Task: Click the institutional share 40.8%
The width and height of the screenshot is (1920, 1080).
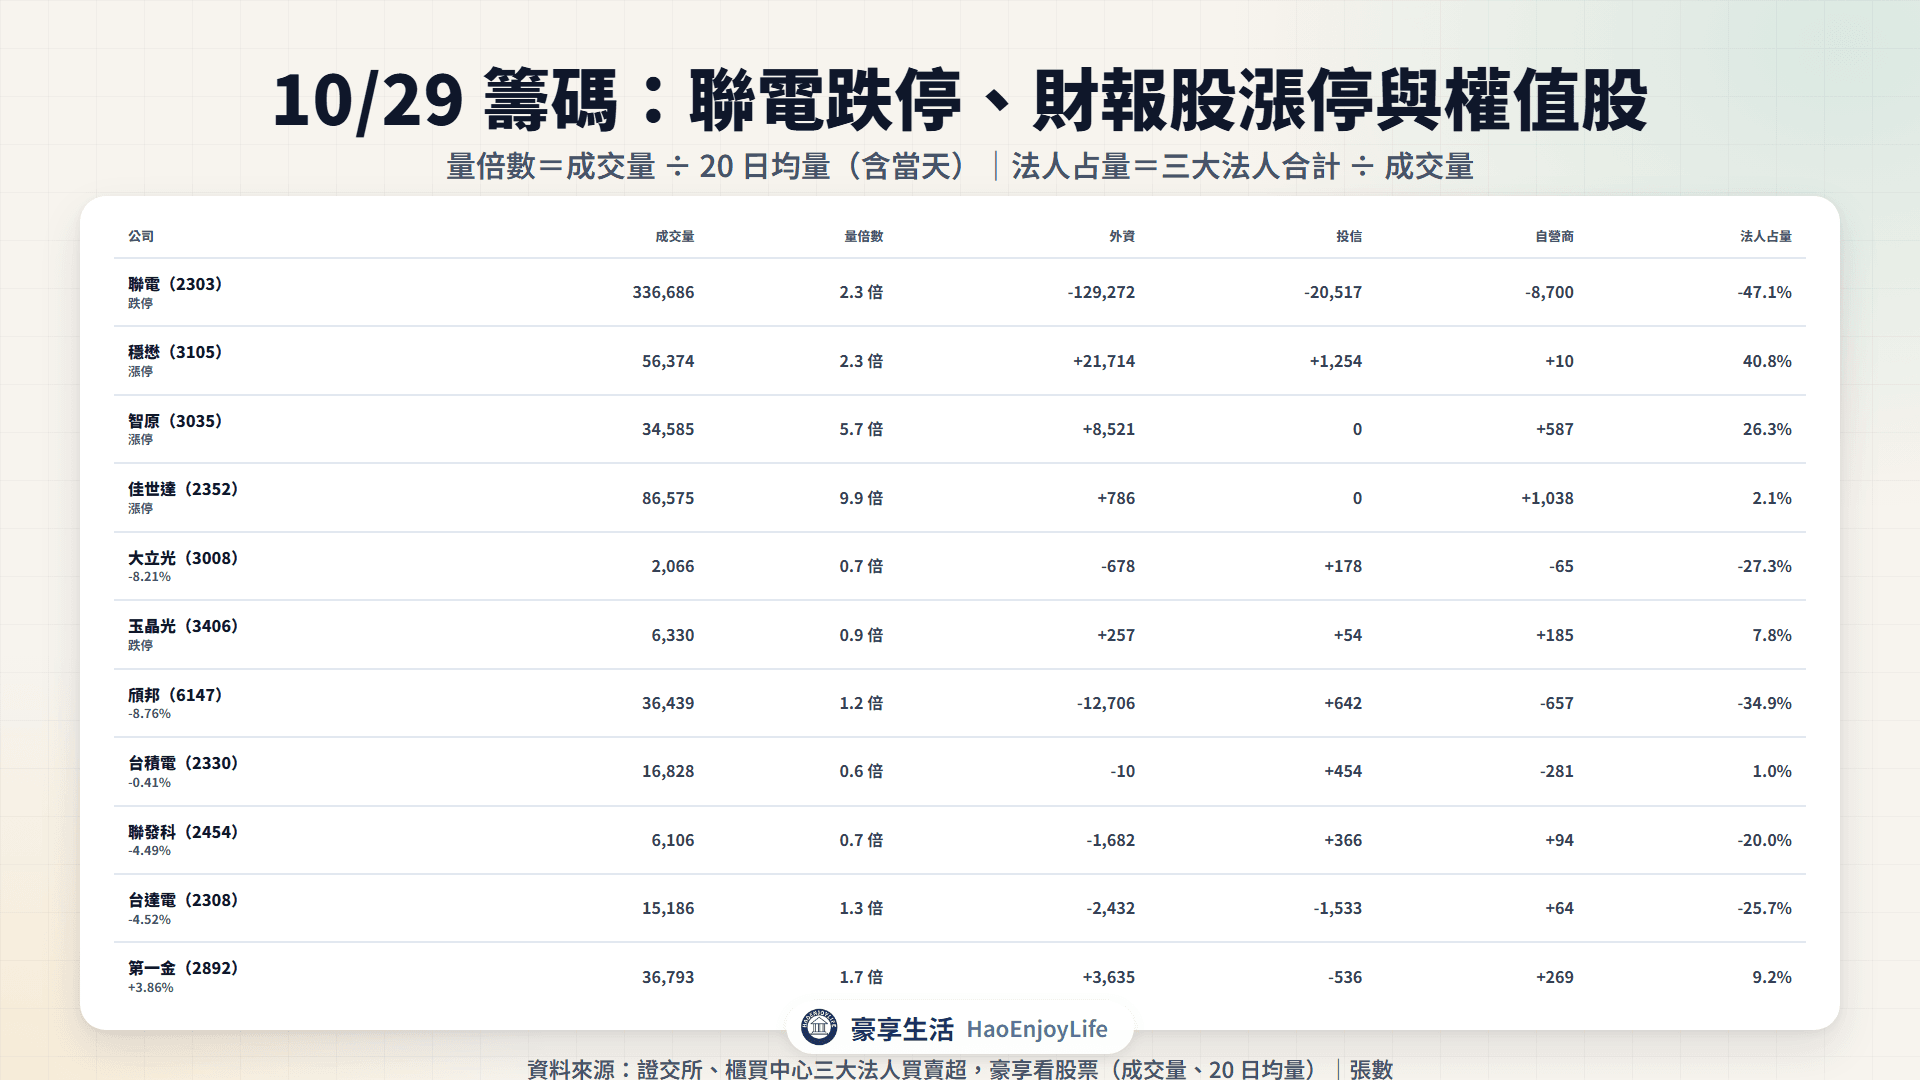Action: point(1767,361)
